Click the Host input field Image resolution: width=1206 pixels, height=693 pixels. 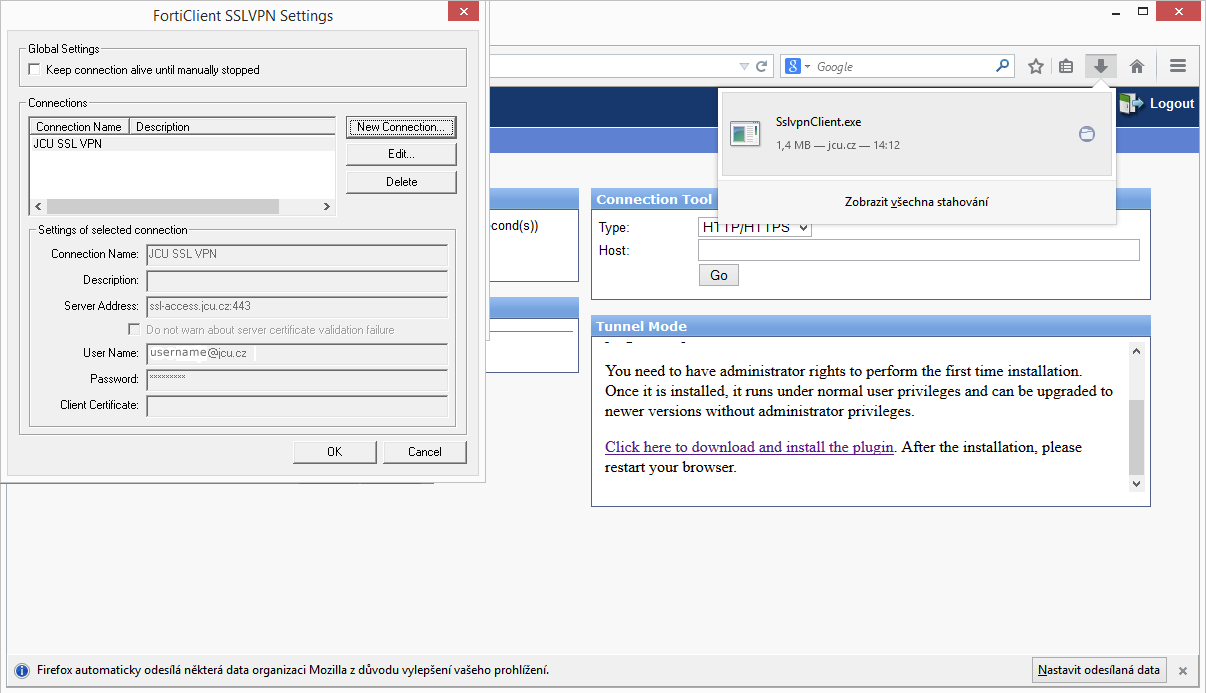[919, 250]
